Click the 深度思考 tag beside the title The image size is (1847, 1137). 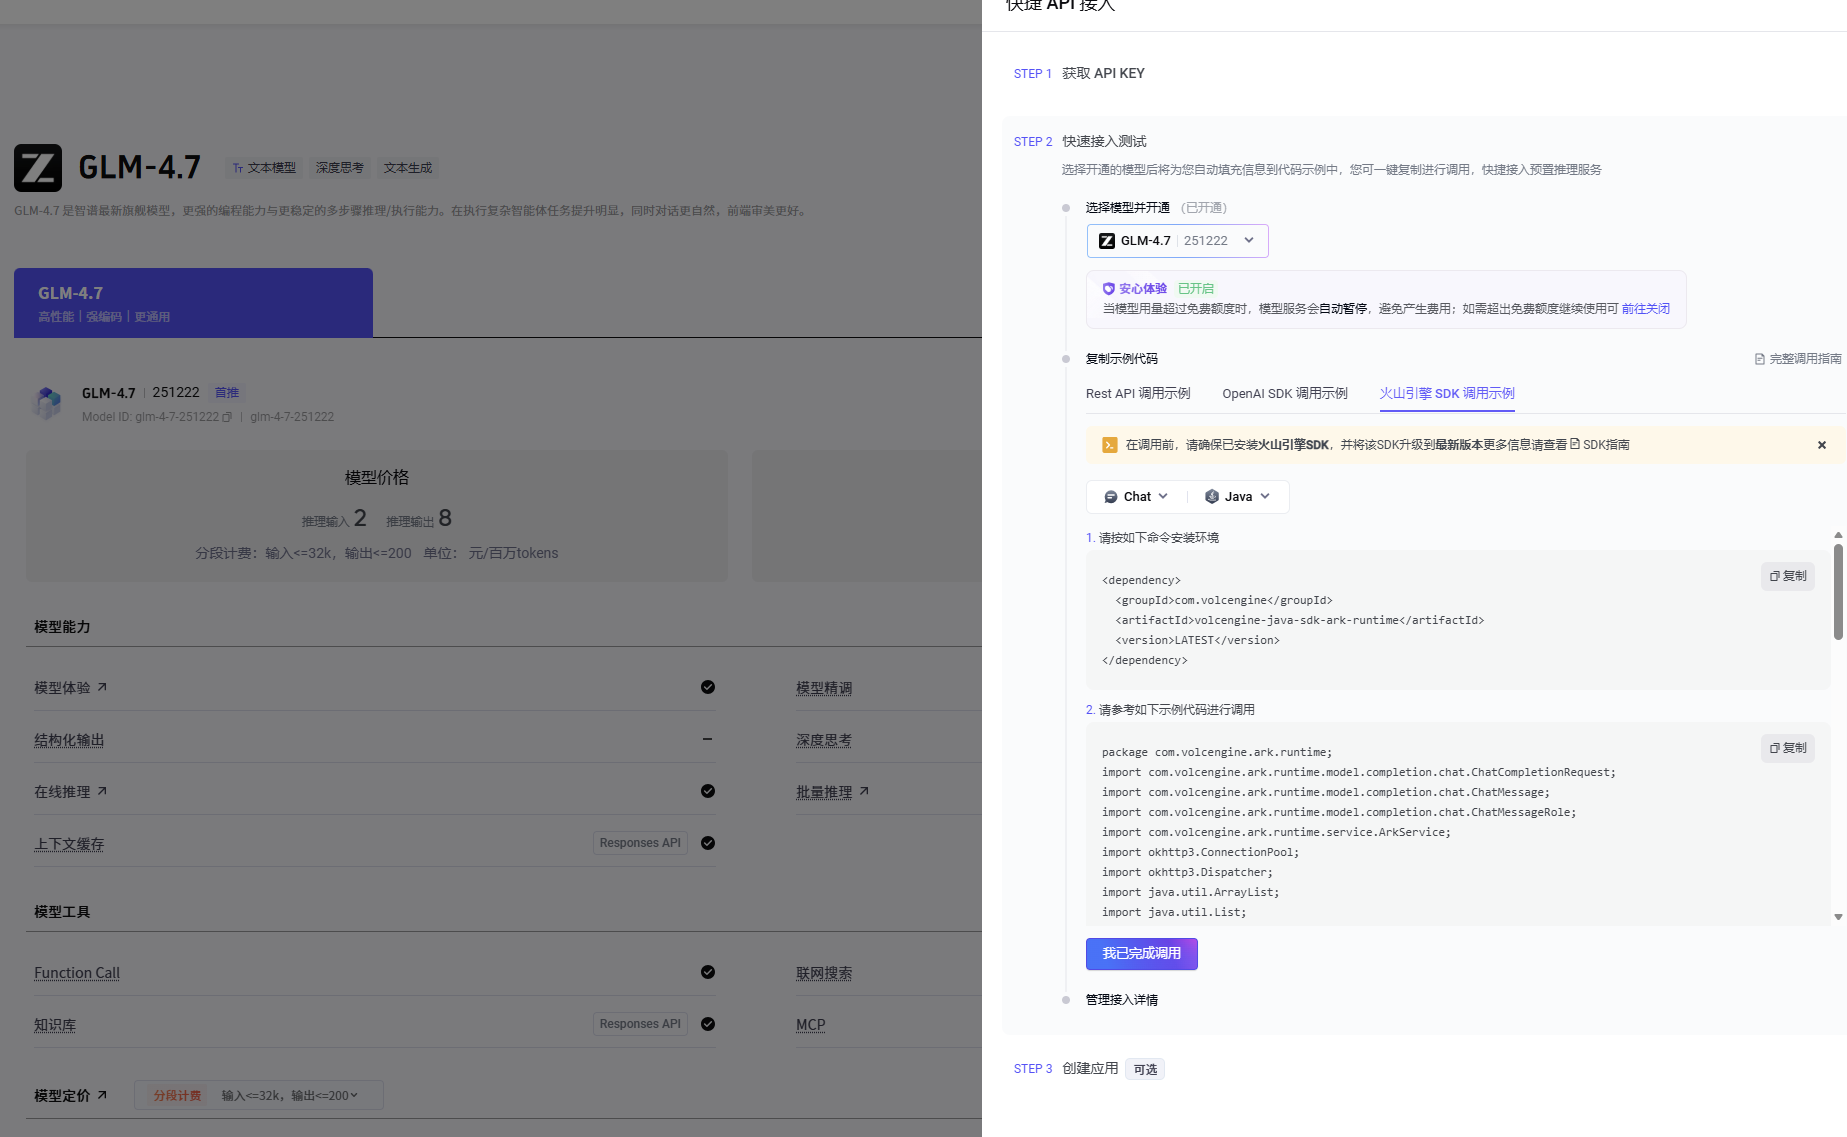pyautogui.click(x=340, y=168)
